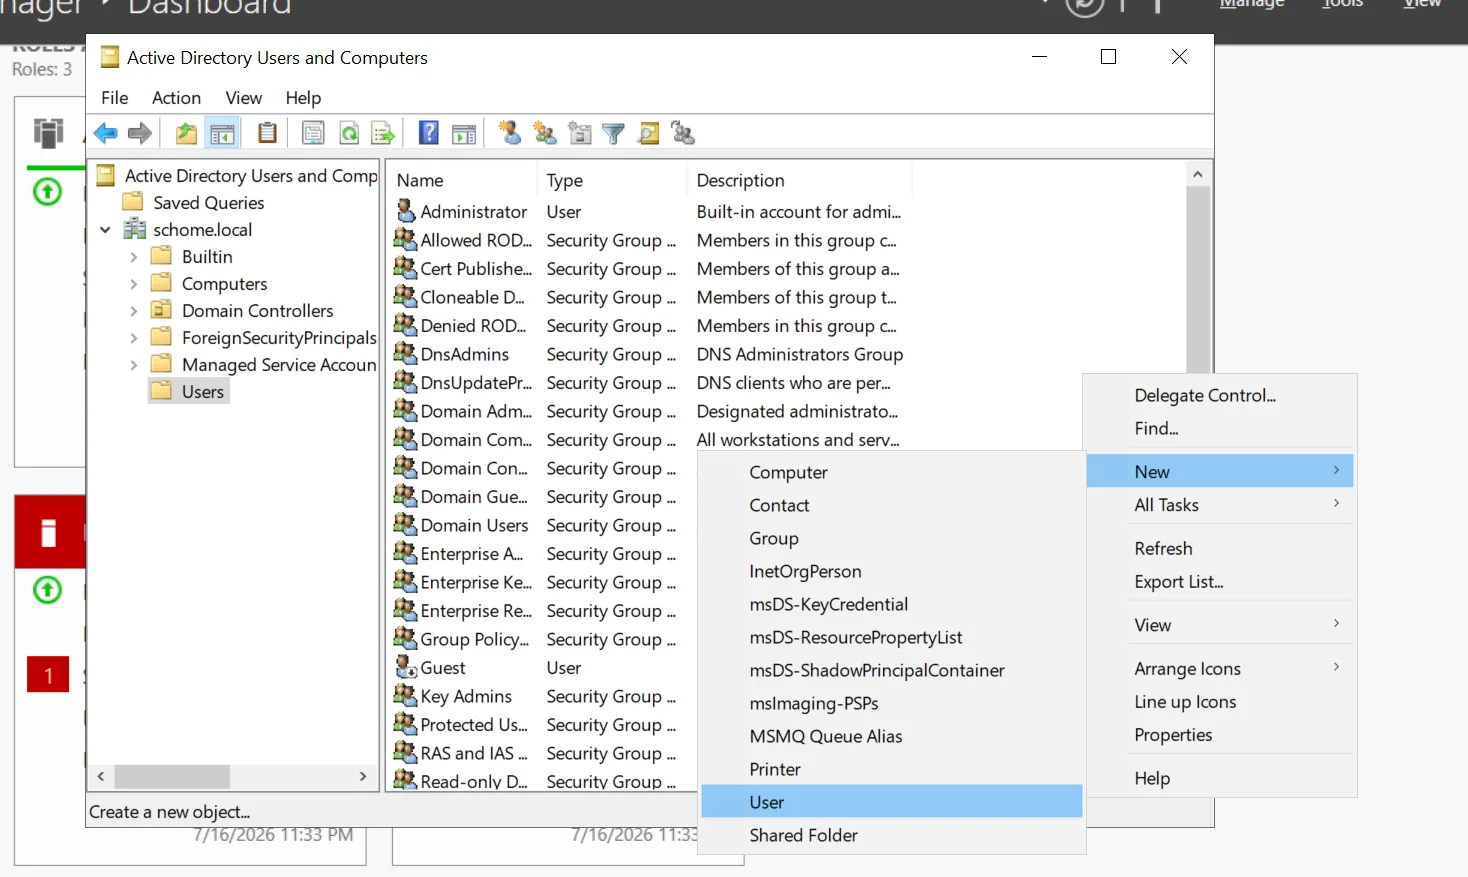The image size is (1468, 877).
Task: Click the Name column header
Action: (x=462, y=180)
